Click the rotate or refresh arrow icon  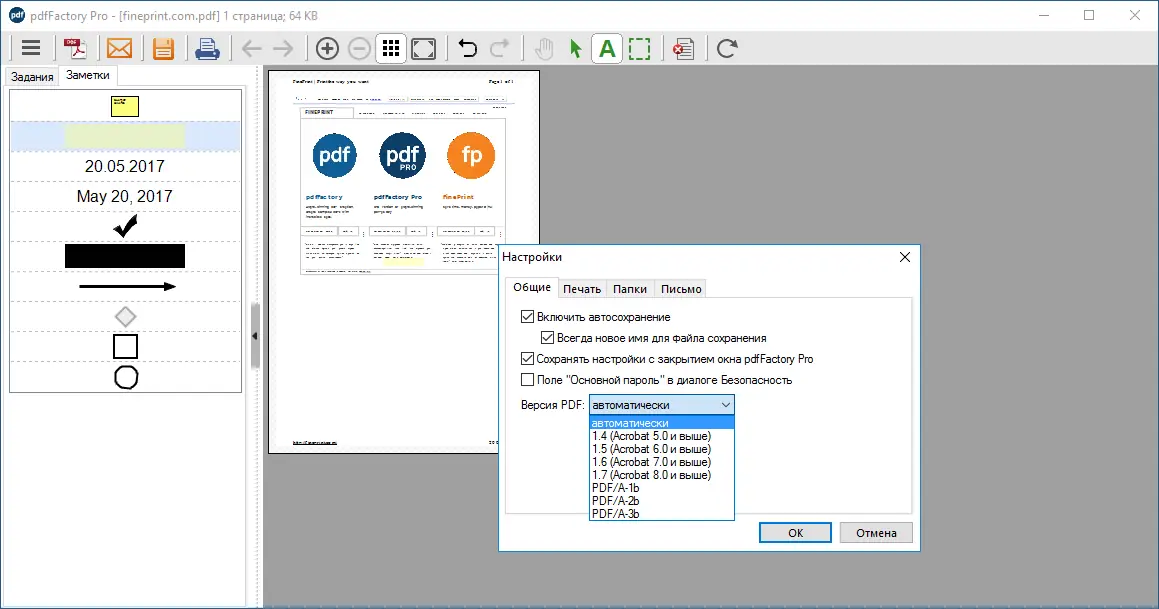tap(727, 49)
